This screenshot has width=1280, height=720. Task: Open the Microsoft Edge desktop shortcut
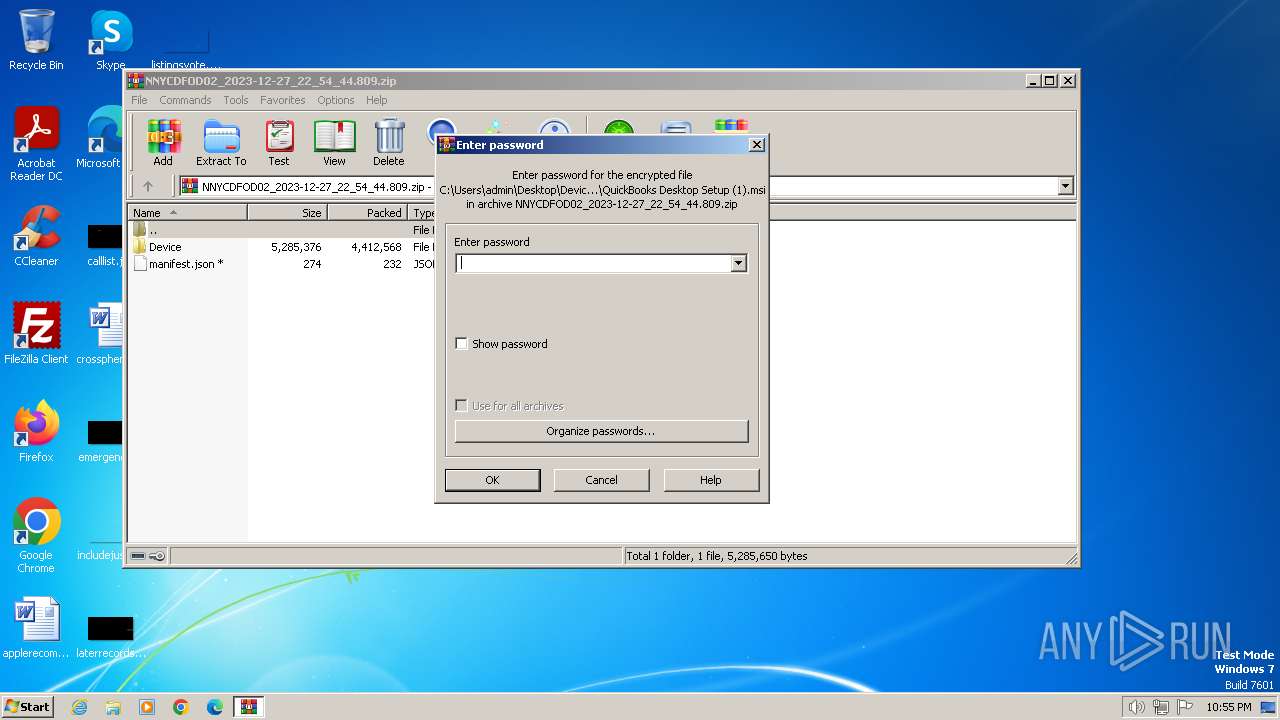(100, 138)
